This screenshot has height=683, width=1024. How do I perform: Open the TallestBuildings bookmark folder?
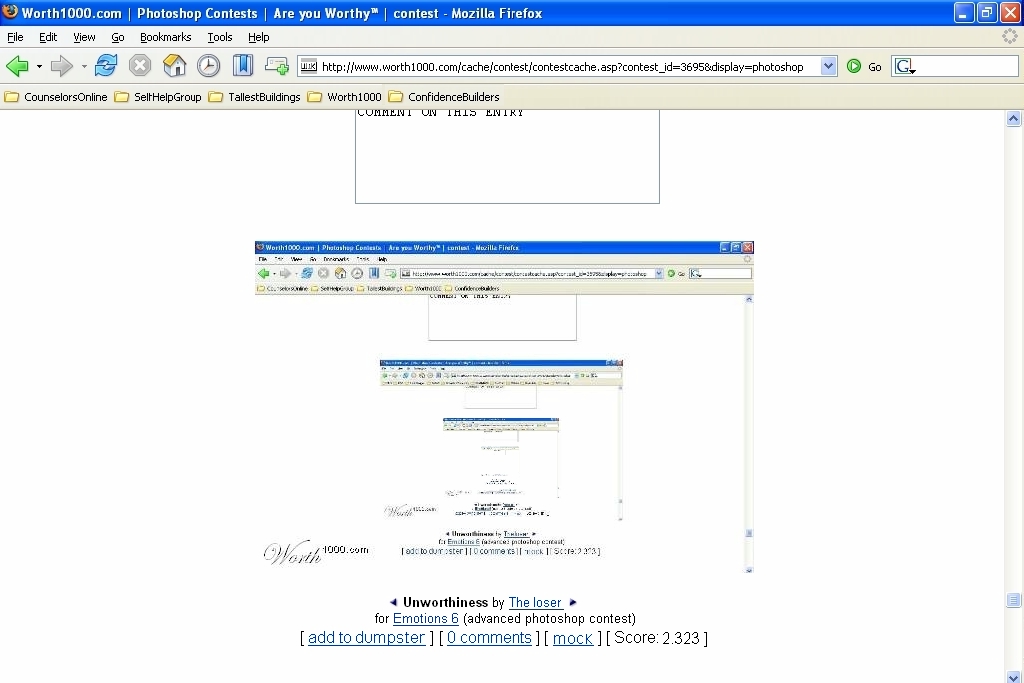pyautogui.click(x=255, y=97)
